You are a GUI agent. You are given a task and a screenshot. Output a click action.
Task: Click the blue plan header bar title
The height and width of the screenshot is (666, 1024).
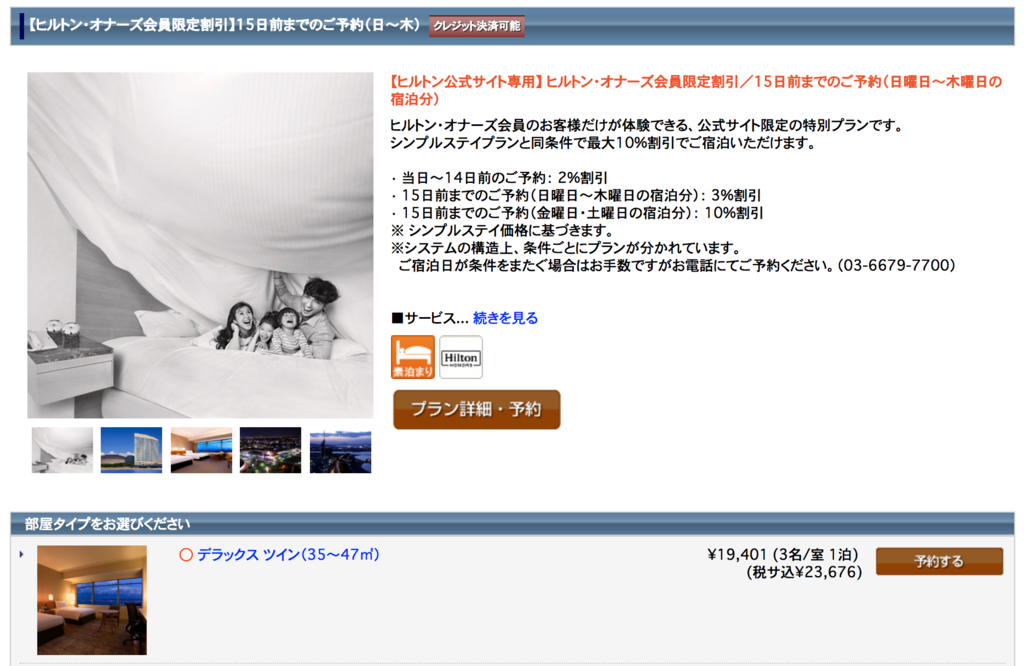(x=224, y=25)
